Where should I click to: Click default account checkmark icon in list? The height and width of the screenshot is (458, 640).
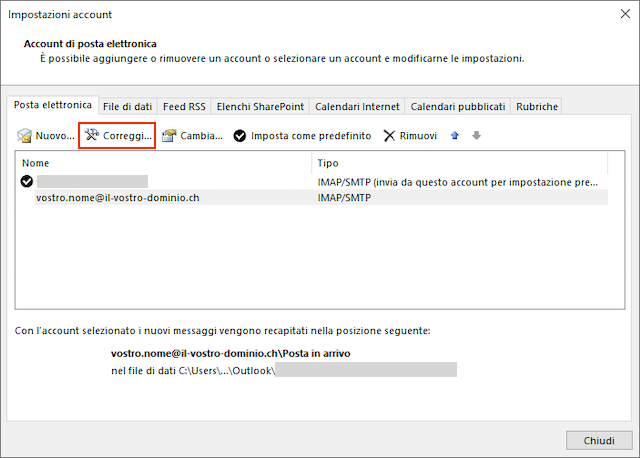tap(27, 181)
